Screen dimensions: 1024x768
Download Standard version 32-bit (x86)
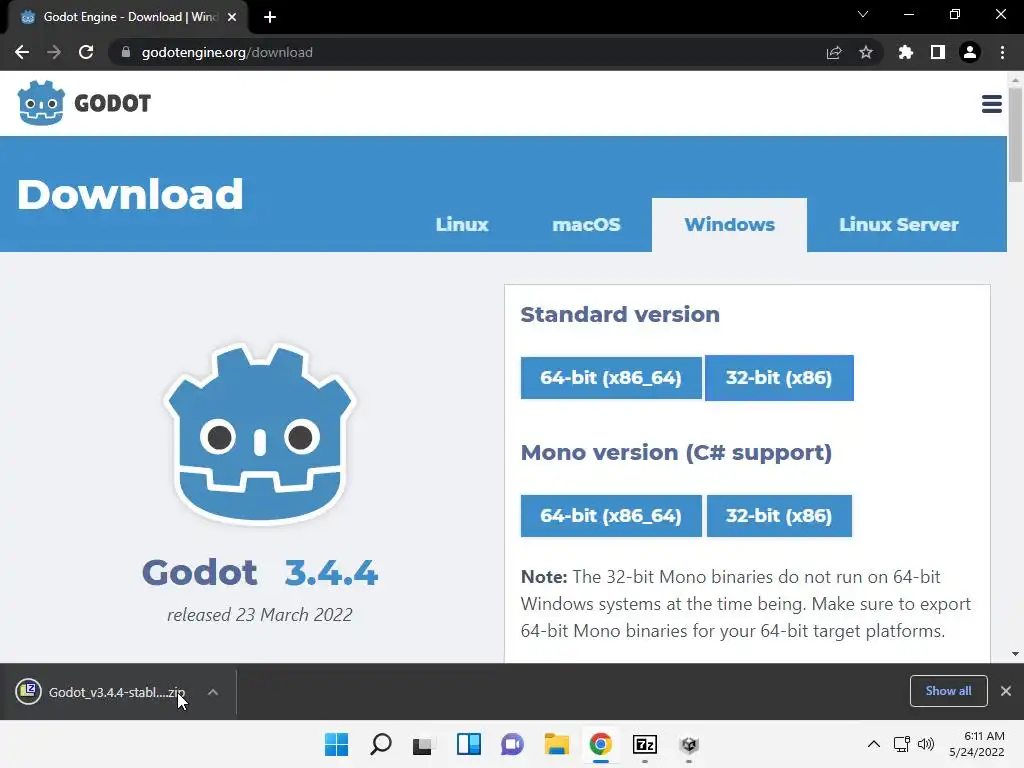coord(779,377)
